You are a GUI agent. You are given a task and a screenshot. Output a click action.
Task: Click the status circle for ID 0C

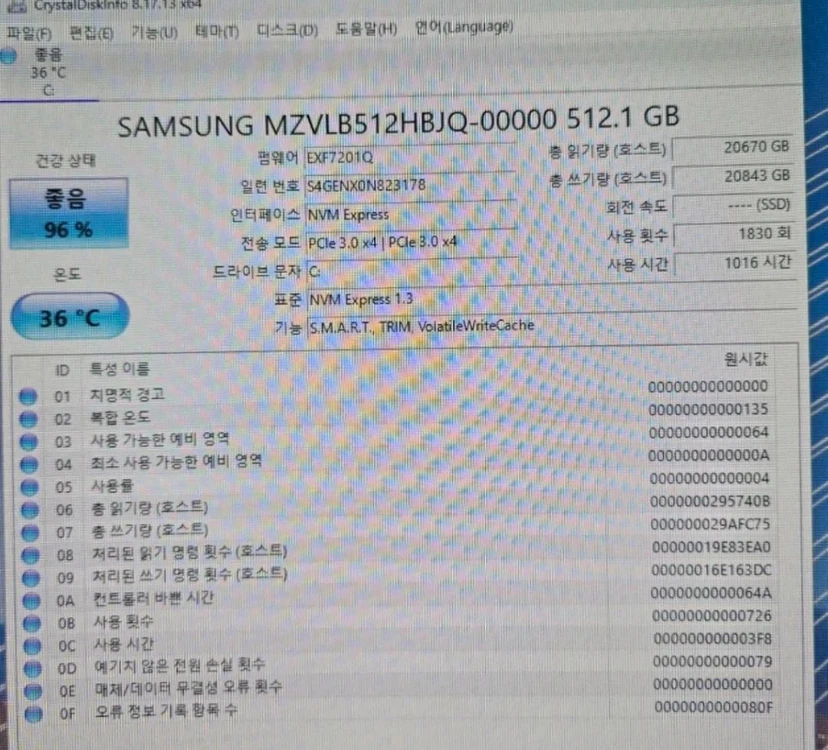32,646
